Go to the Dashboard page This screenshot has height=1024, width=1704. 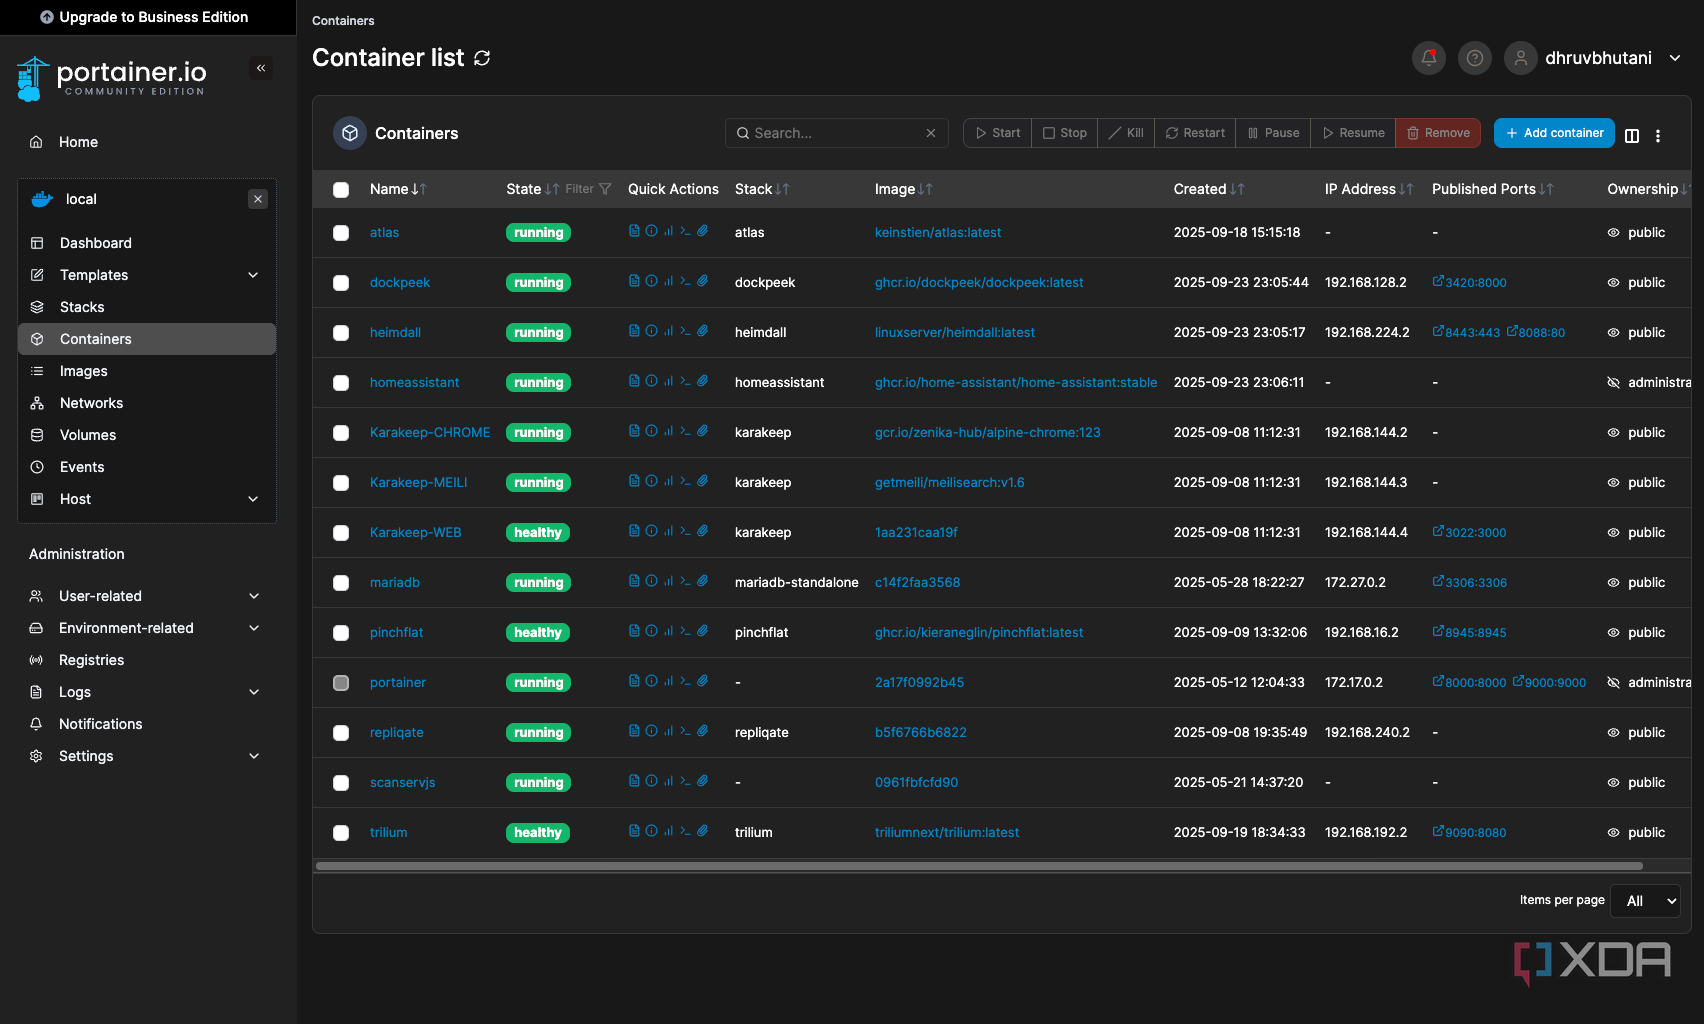[x=147, y=243]
